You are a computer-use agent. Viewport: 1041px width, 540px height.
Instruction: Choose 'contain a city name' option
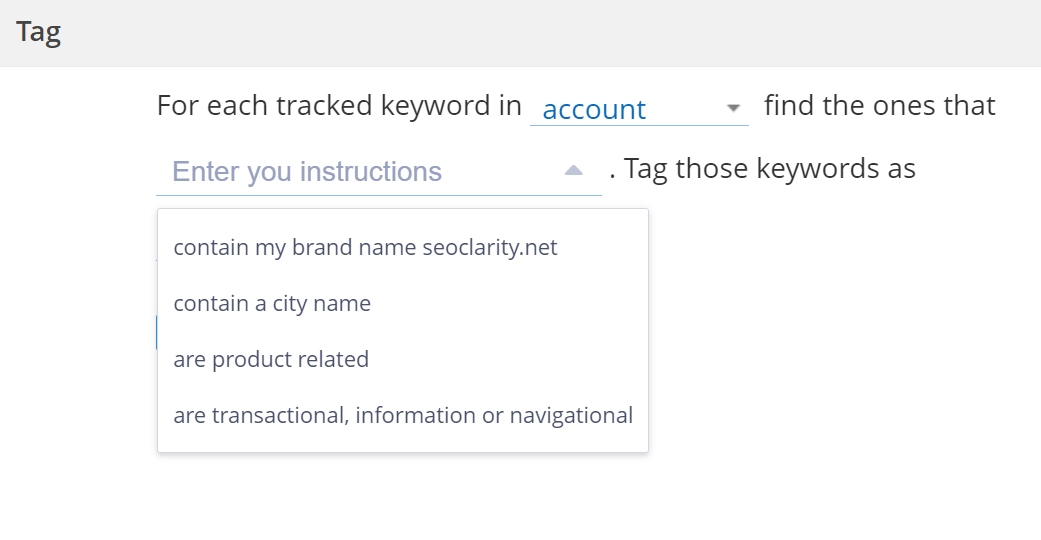272,303
